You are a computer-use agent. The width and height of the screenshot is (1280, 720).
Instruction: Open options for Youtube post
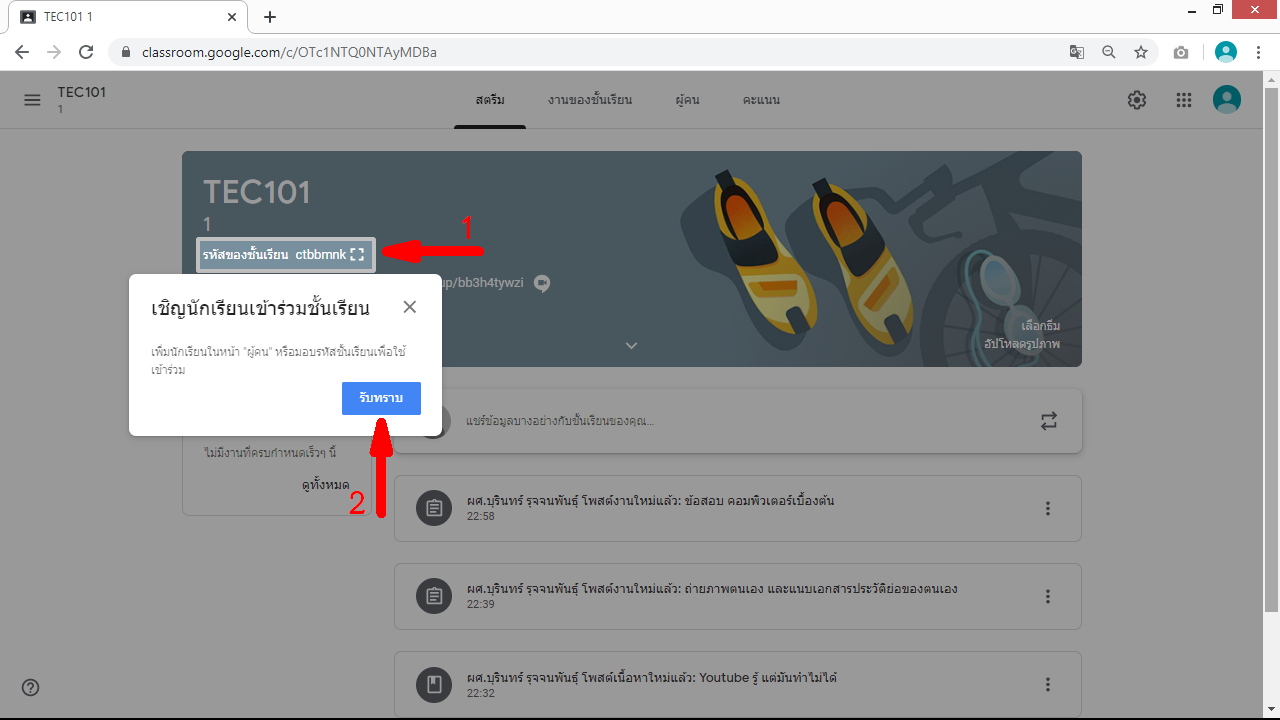point(1048,685)
